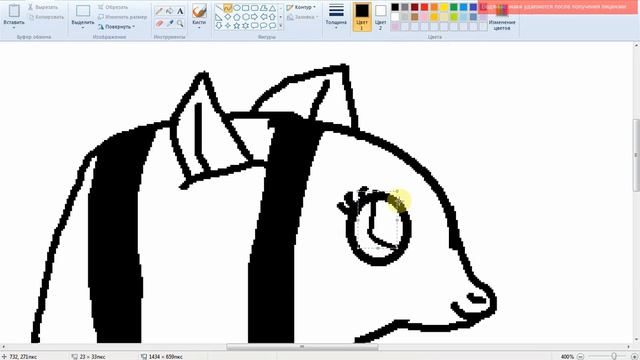Click the Обрезать crop button
Viewport: 640px width, 360px height.
[113, 7]
